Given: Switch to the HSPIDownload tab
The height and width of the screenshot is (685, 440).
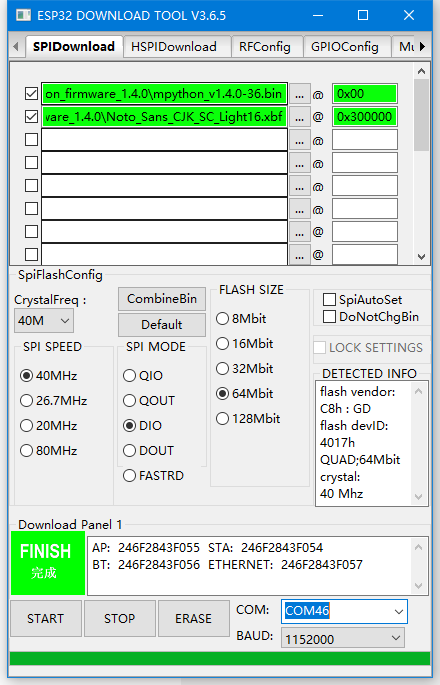Looking at the screenshot, I should coord(177,47).
